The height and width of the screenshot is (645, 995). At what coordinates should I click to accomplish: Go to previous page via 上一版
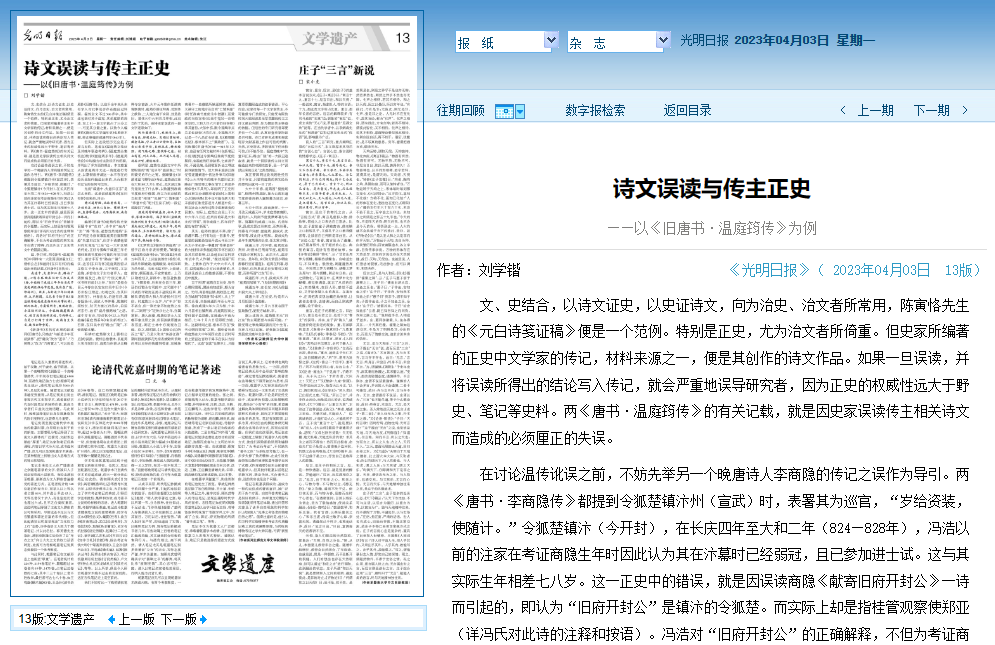click(136, 619)
